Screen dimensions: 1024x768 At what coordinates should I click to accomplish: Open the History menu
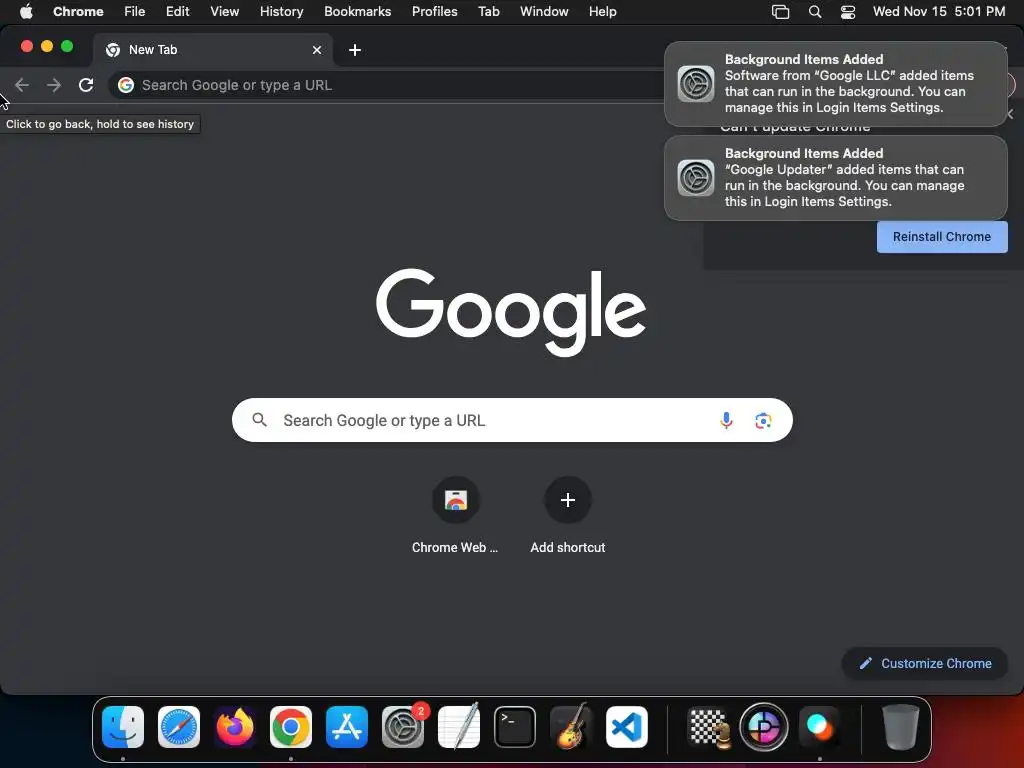coord(281,11)
